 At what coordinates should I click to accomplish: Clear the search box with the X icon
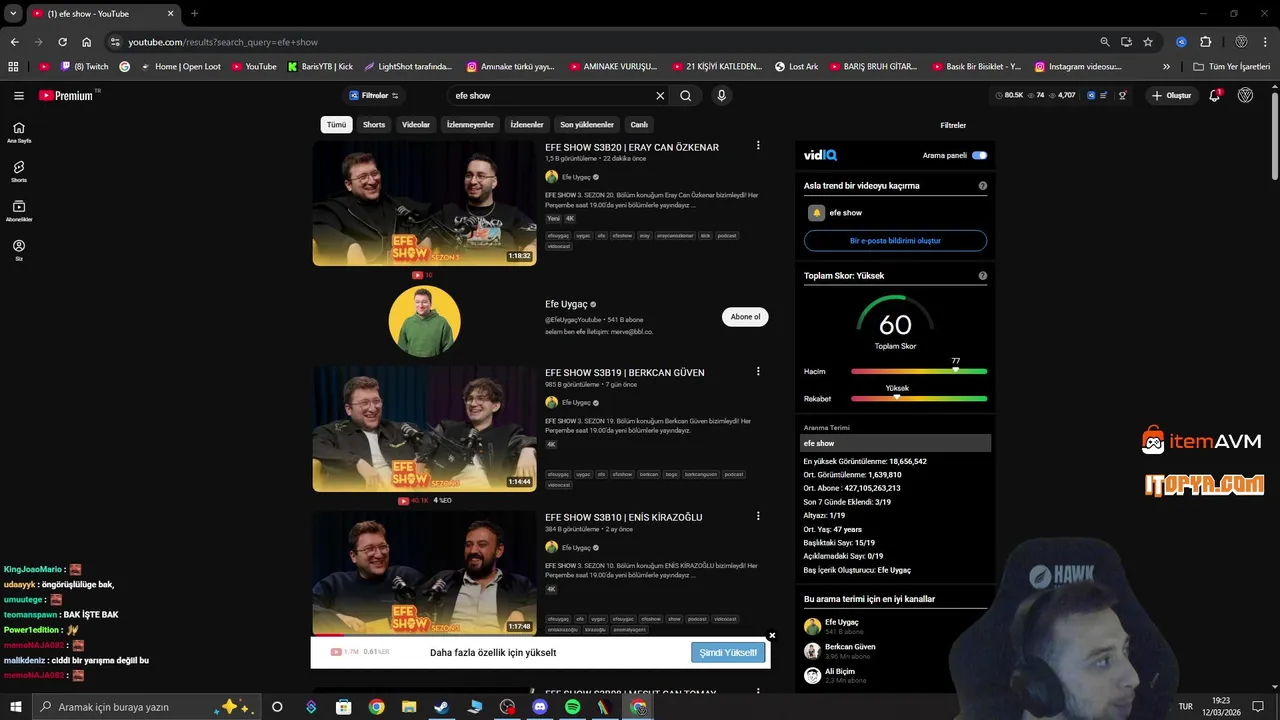[x=660, y=96]
